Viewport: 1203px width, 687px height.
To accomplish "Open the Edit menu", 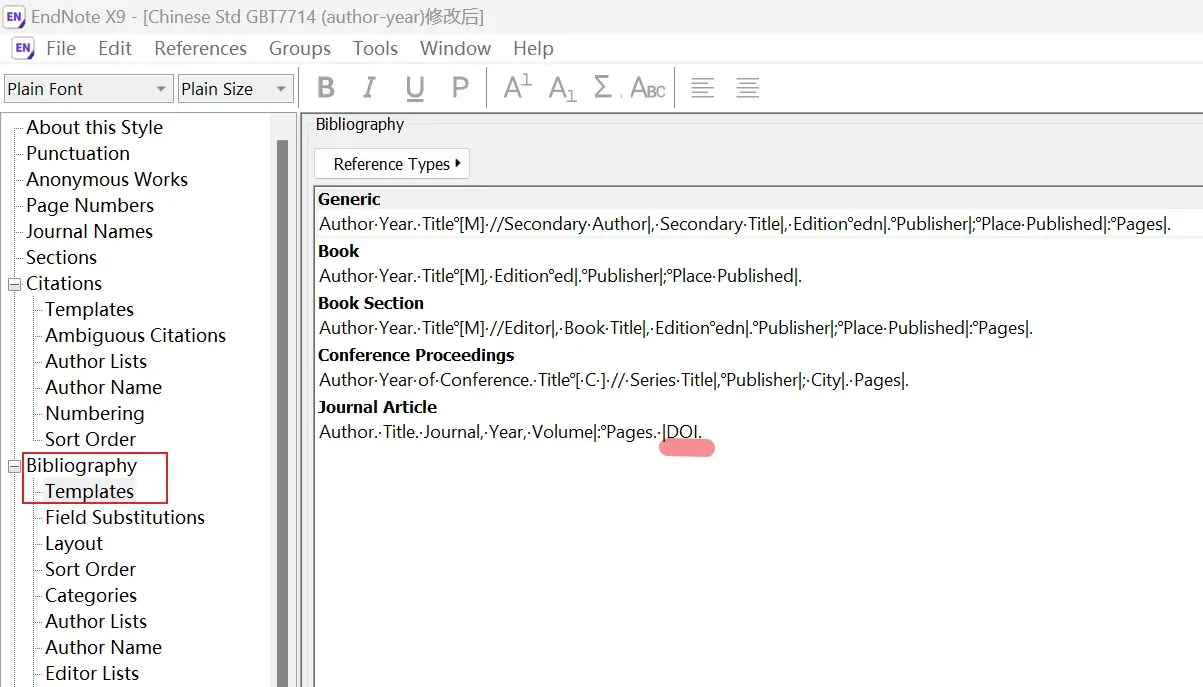I will pyautogui.click(x=115, y=48).
